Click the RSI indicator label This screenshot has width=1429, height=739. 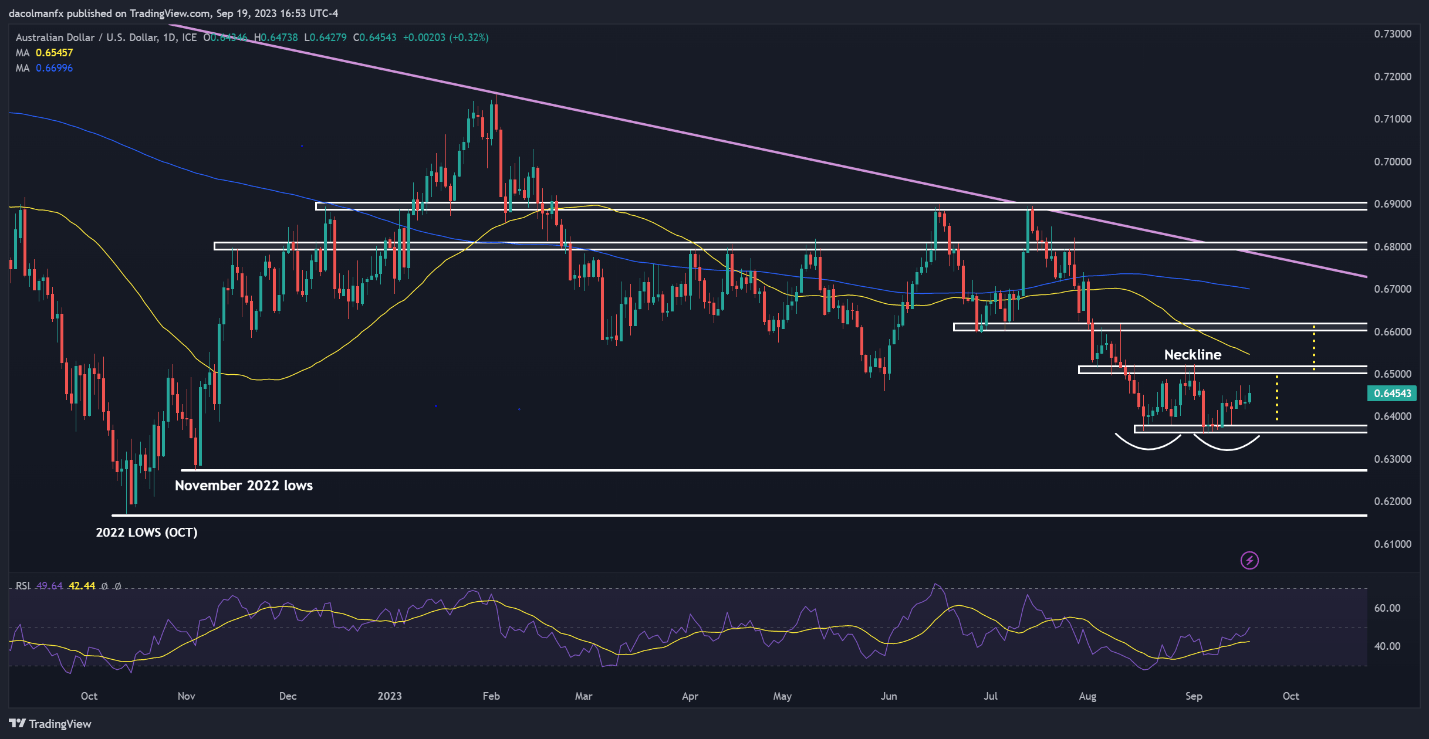click(x=22, y=586)
